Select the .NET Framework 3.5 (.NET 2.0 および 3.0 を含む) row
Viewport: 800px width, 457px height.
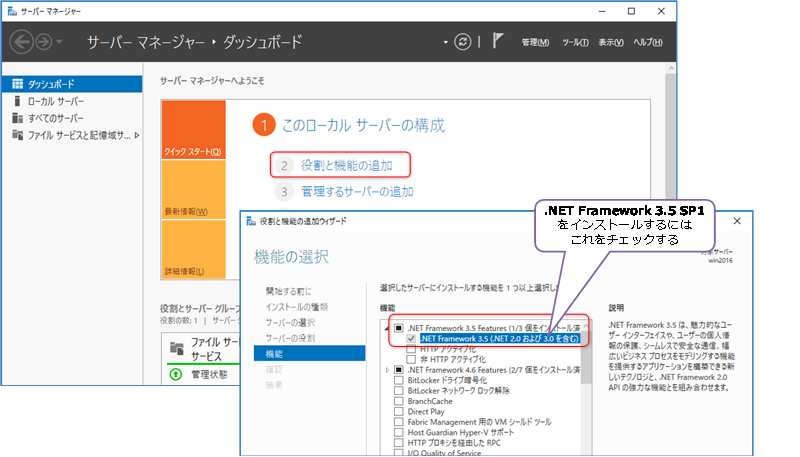pyautogui.click(x=499, y=338)
